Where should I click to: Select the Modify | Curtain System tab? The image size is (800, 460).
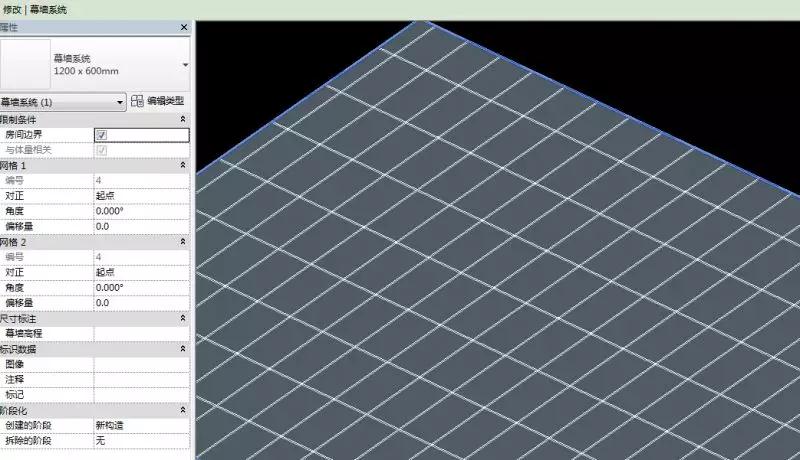(35, 10)
